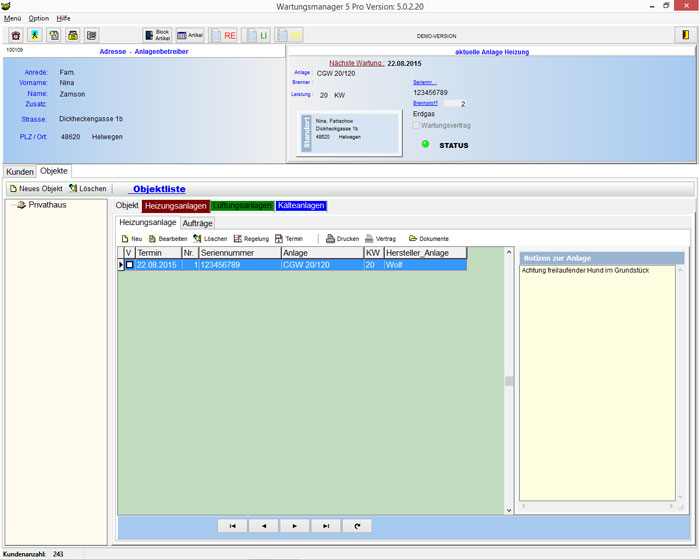Switch to the Aufträge tab
700x560 pixels.
[197, 223]
